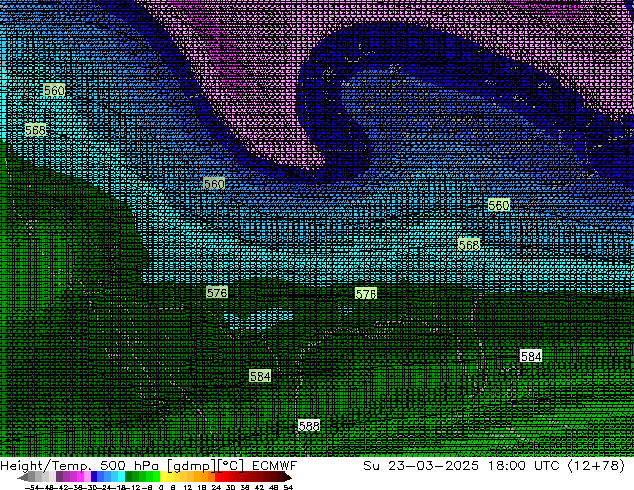Click the '-54' value in the legend scale
634x490 pixels.
tap(32, 487)
